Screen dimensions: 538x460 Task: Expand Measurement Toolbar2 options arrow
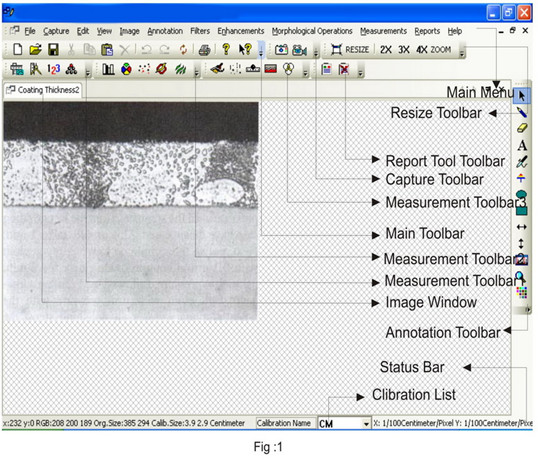(x=196, y=71)
